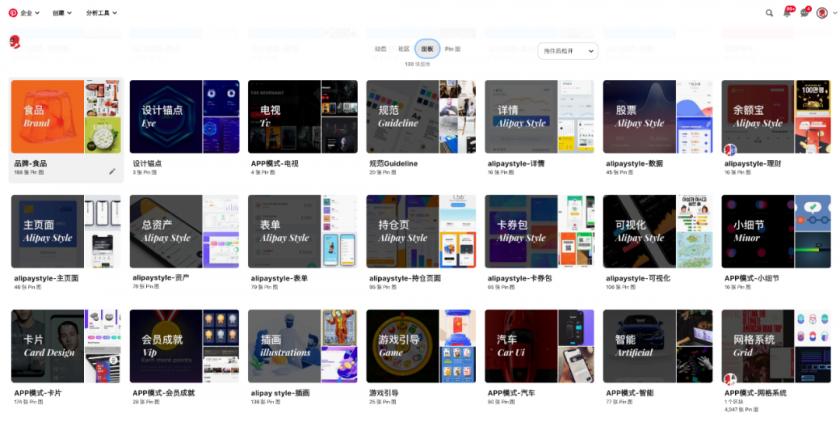Select the first tab left of 社区
840x422 pixels.
[x=380, y=49]
